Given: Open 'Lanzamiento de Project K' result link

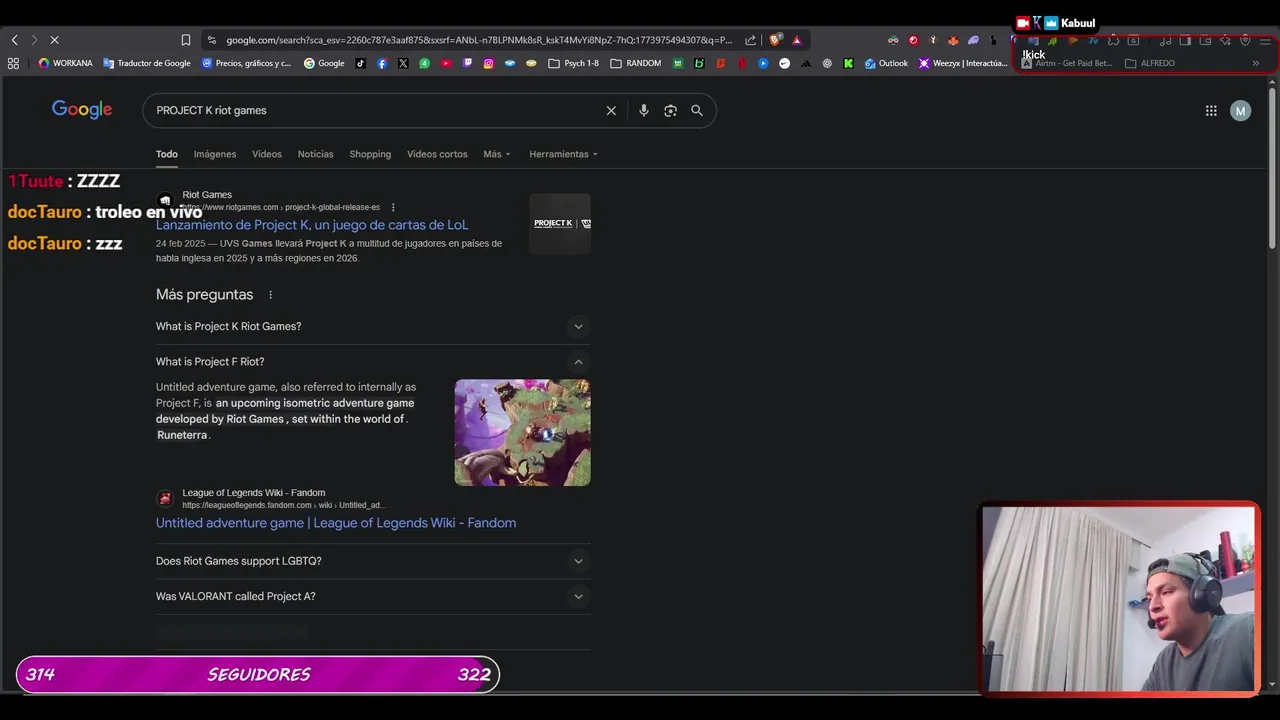Looking at the screenshot, I should [312, 225].
